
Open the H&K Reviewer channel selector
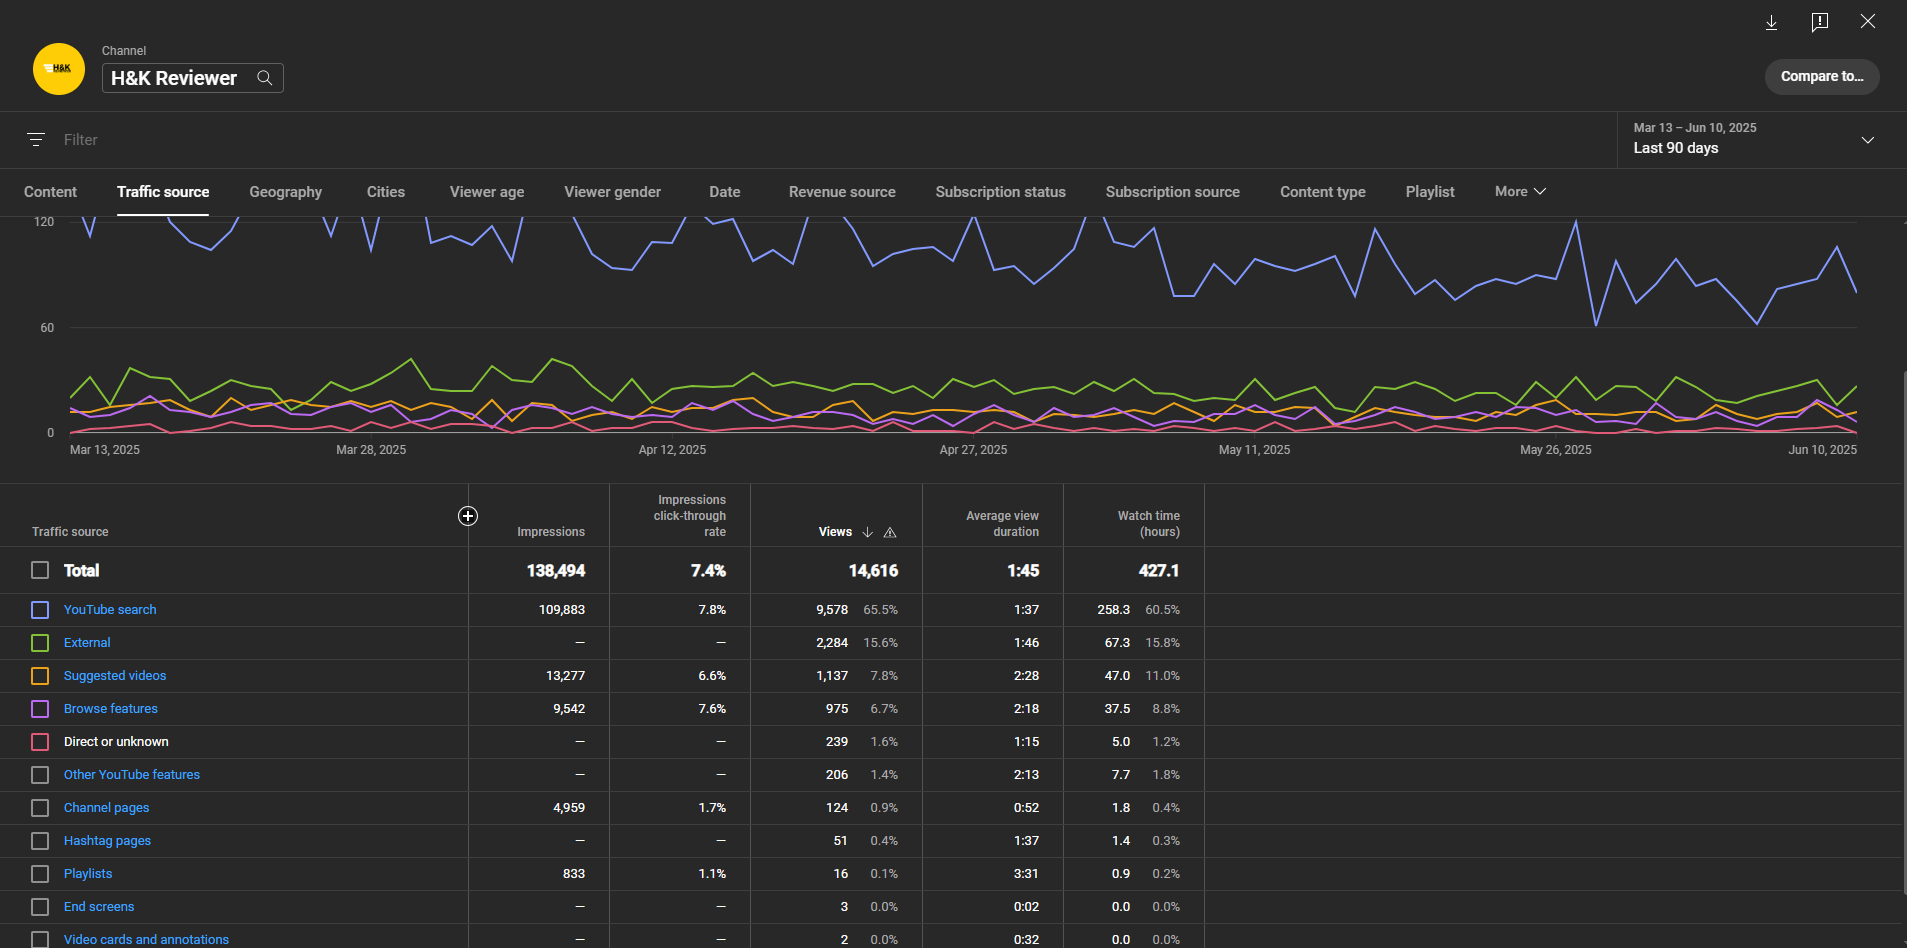(x=193, y=78)
